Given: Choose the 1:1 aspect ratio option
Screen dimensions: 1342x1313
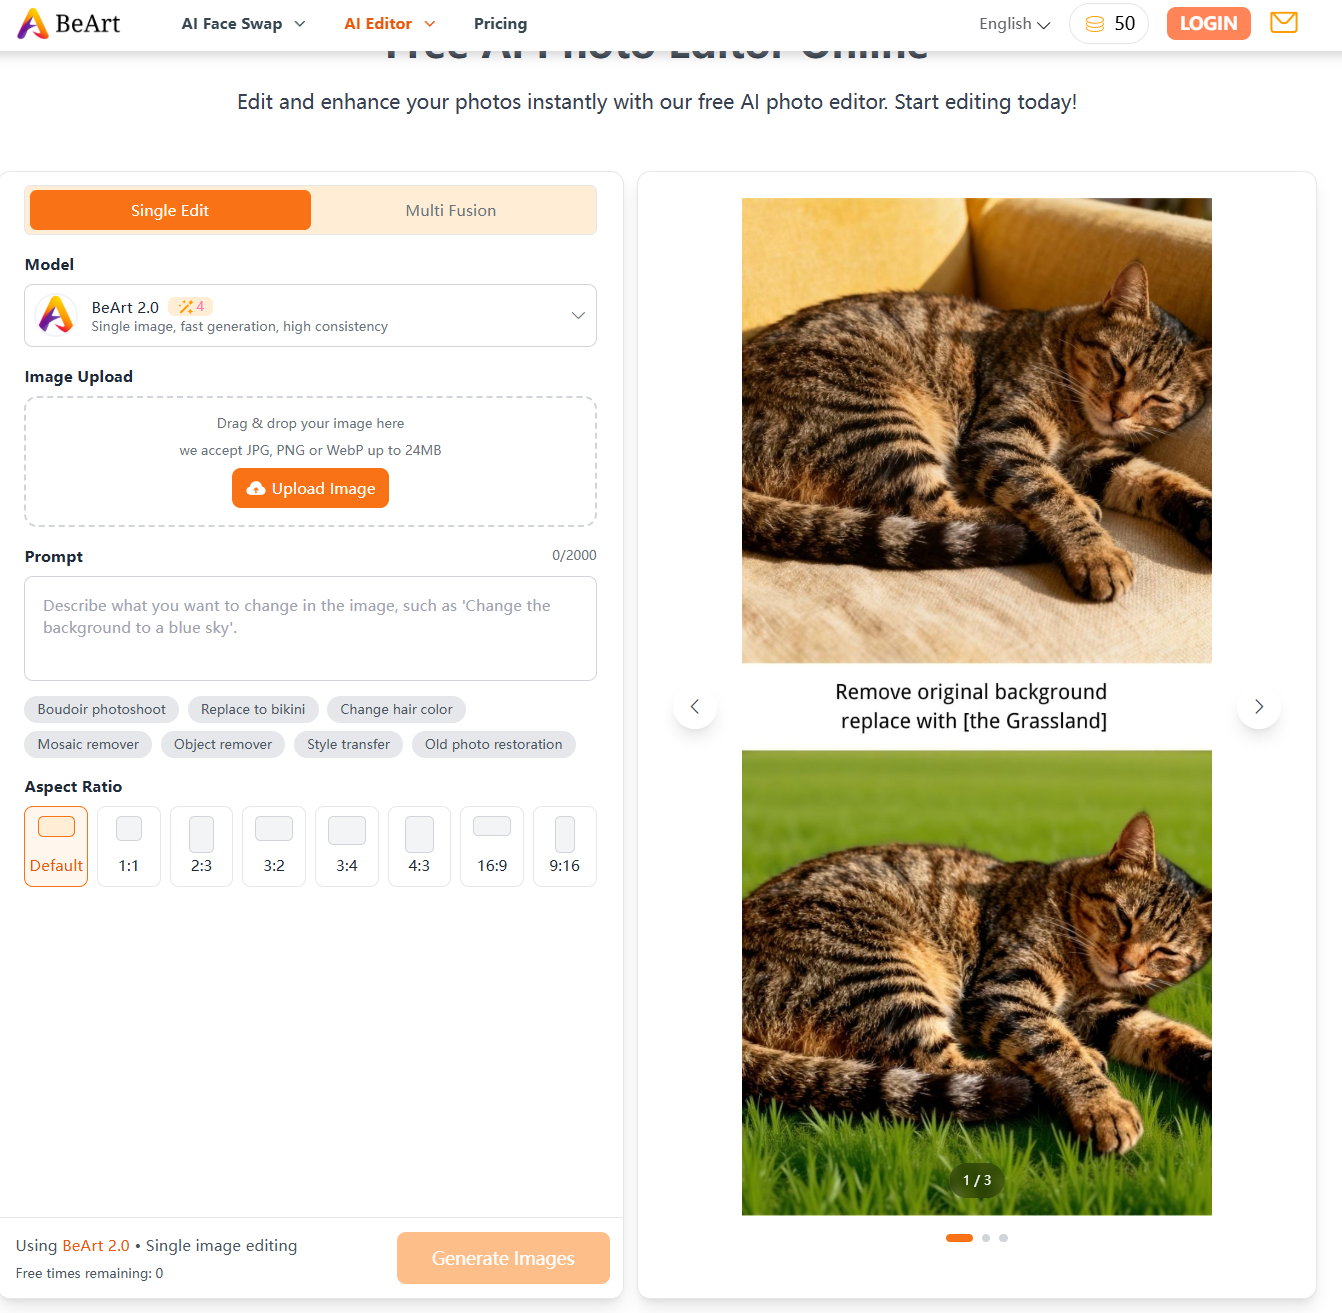Looking at the screenshot, I should (x=129, y=846).
